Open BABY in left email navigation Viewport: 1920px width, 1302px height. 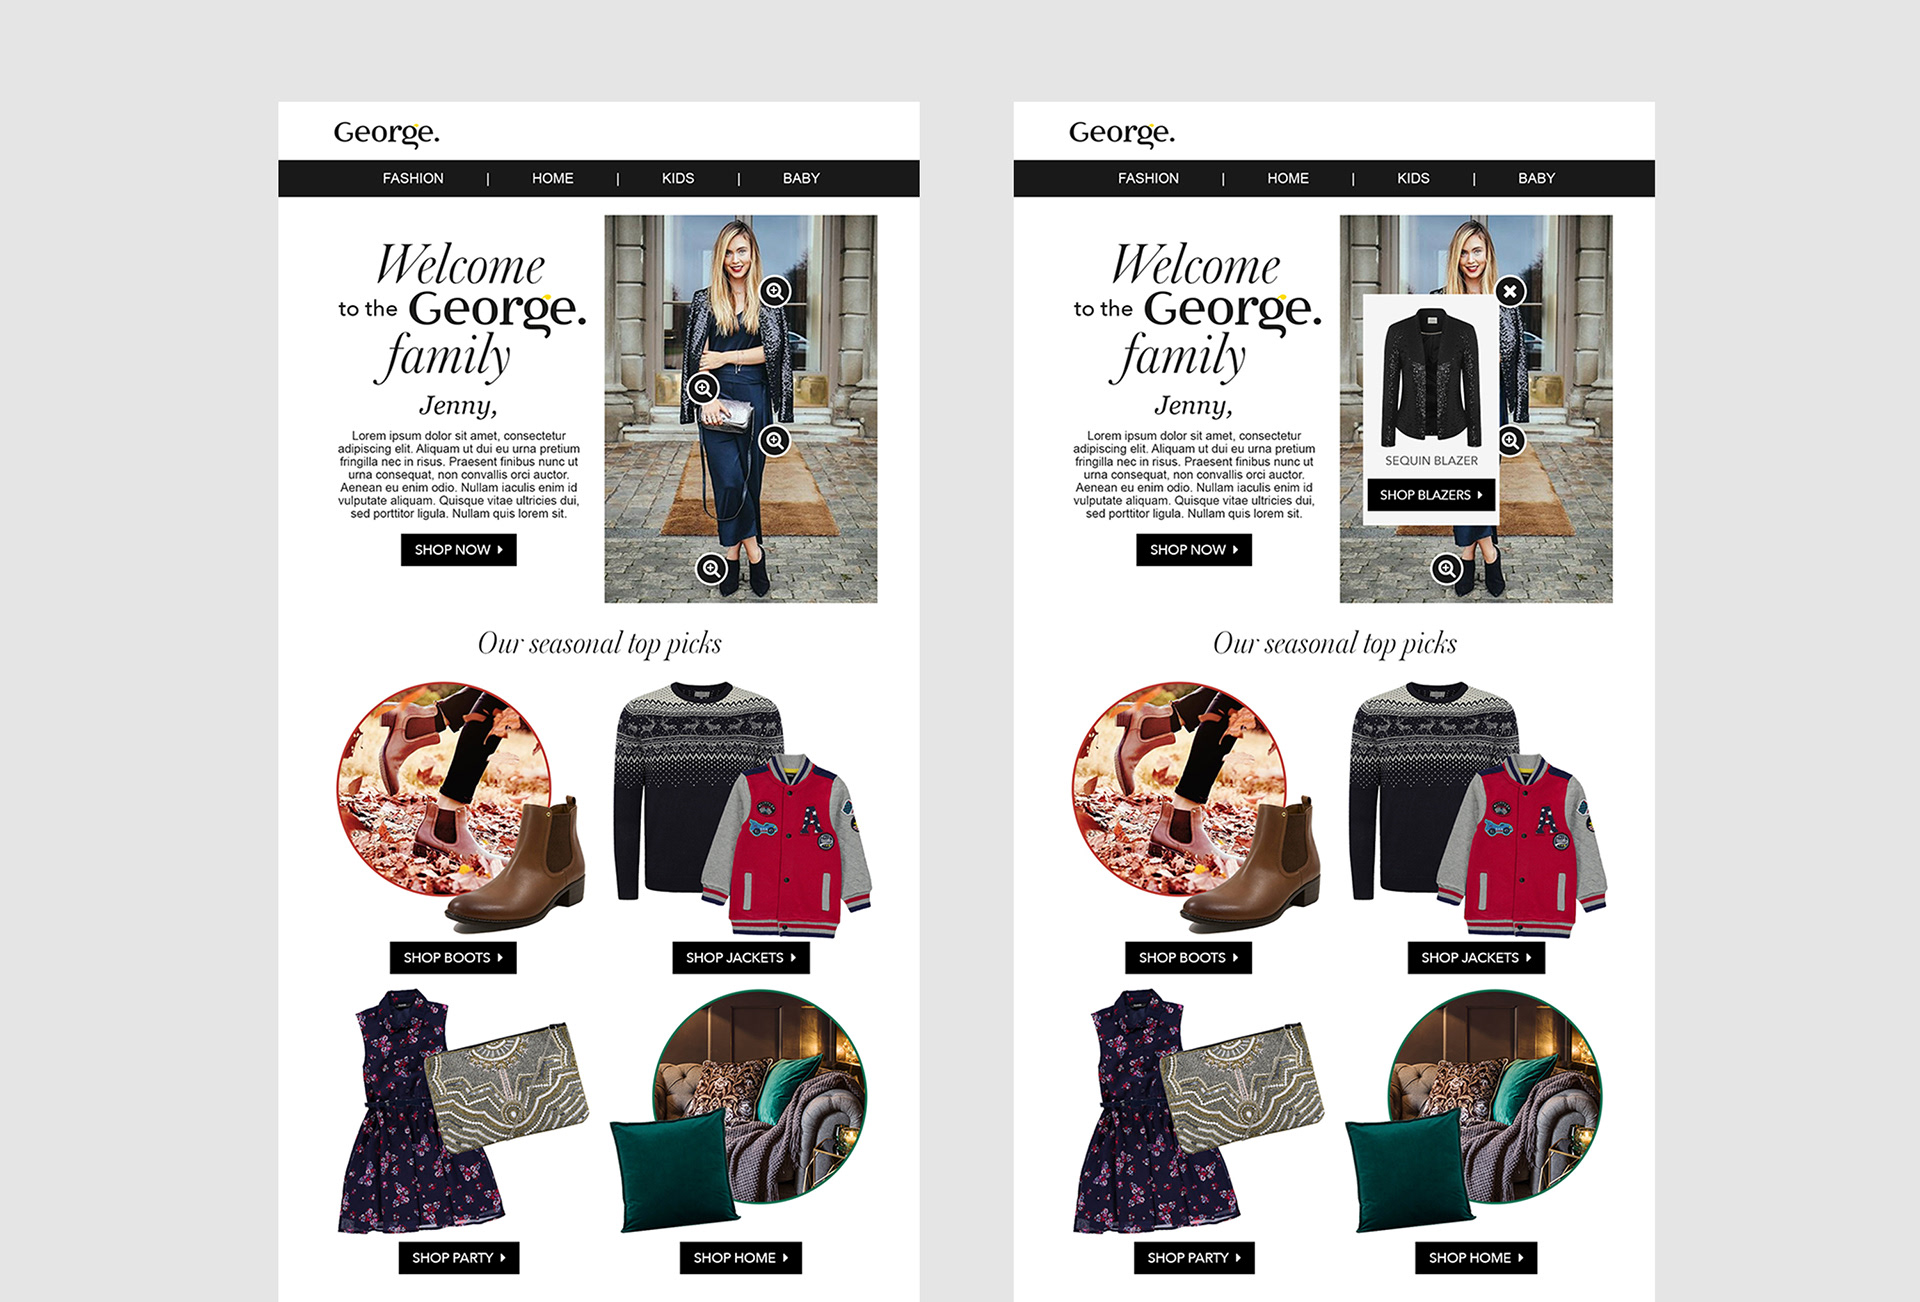[x=801, y=178]
